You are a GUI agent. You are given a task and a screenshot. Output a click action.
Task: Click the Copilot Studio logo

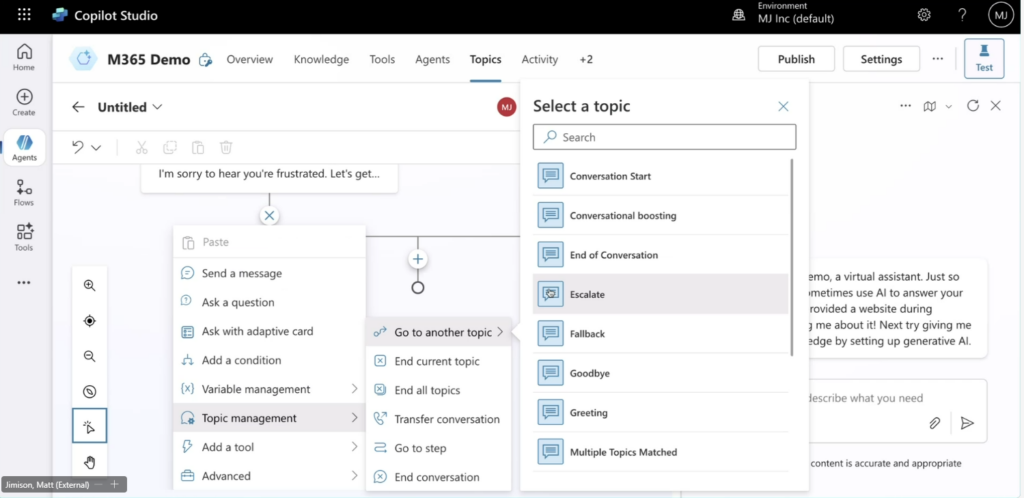61,15
